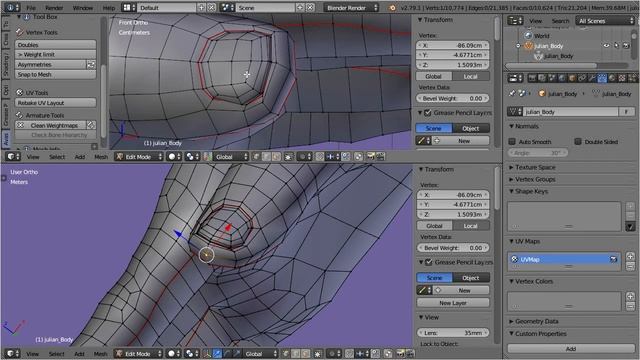Open the Object properties tab icon
This screenshot has height=360, width=640.
572,78
